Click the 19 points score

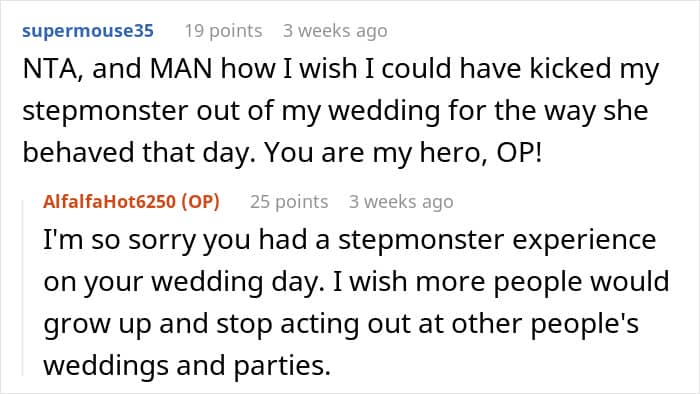pos(224,31)
